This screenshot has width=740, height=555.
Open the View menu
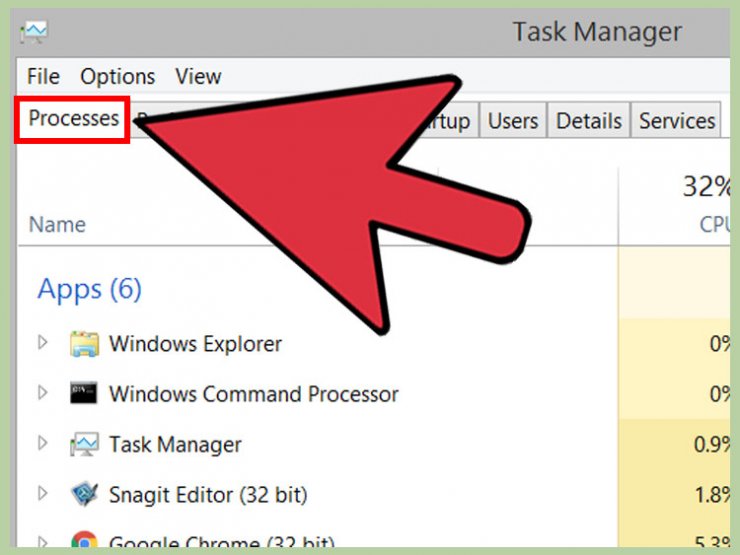point(198,76)
